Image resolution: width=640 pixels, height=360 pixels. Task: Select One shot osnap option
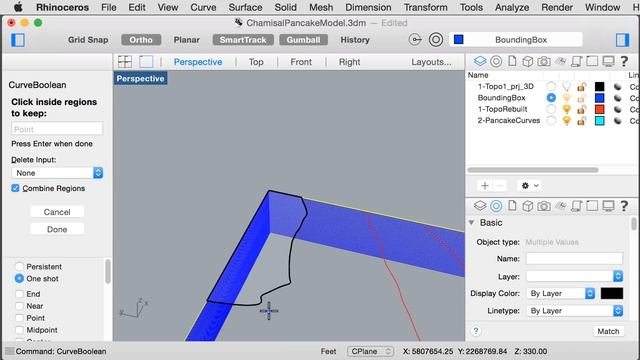click(19, 279)
